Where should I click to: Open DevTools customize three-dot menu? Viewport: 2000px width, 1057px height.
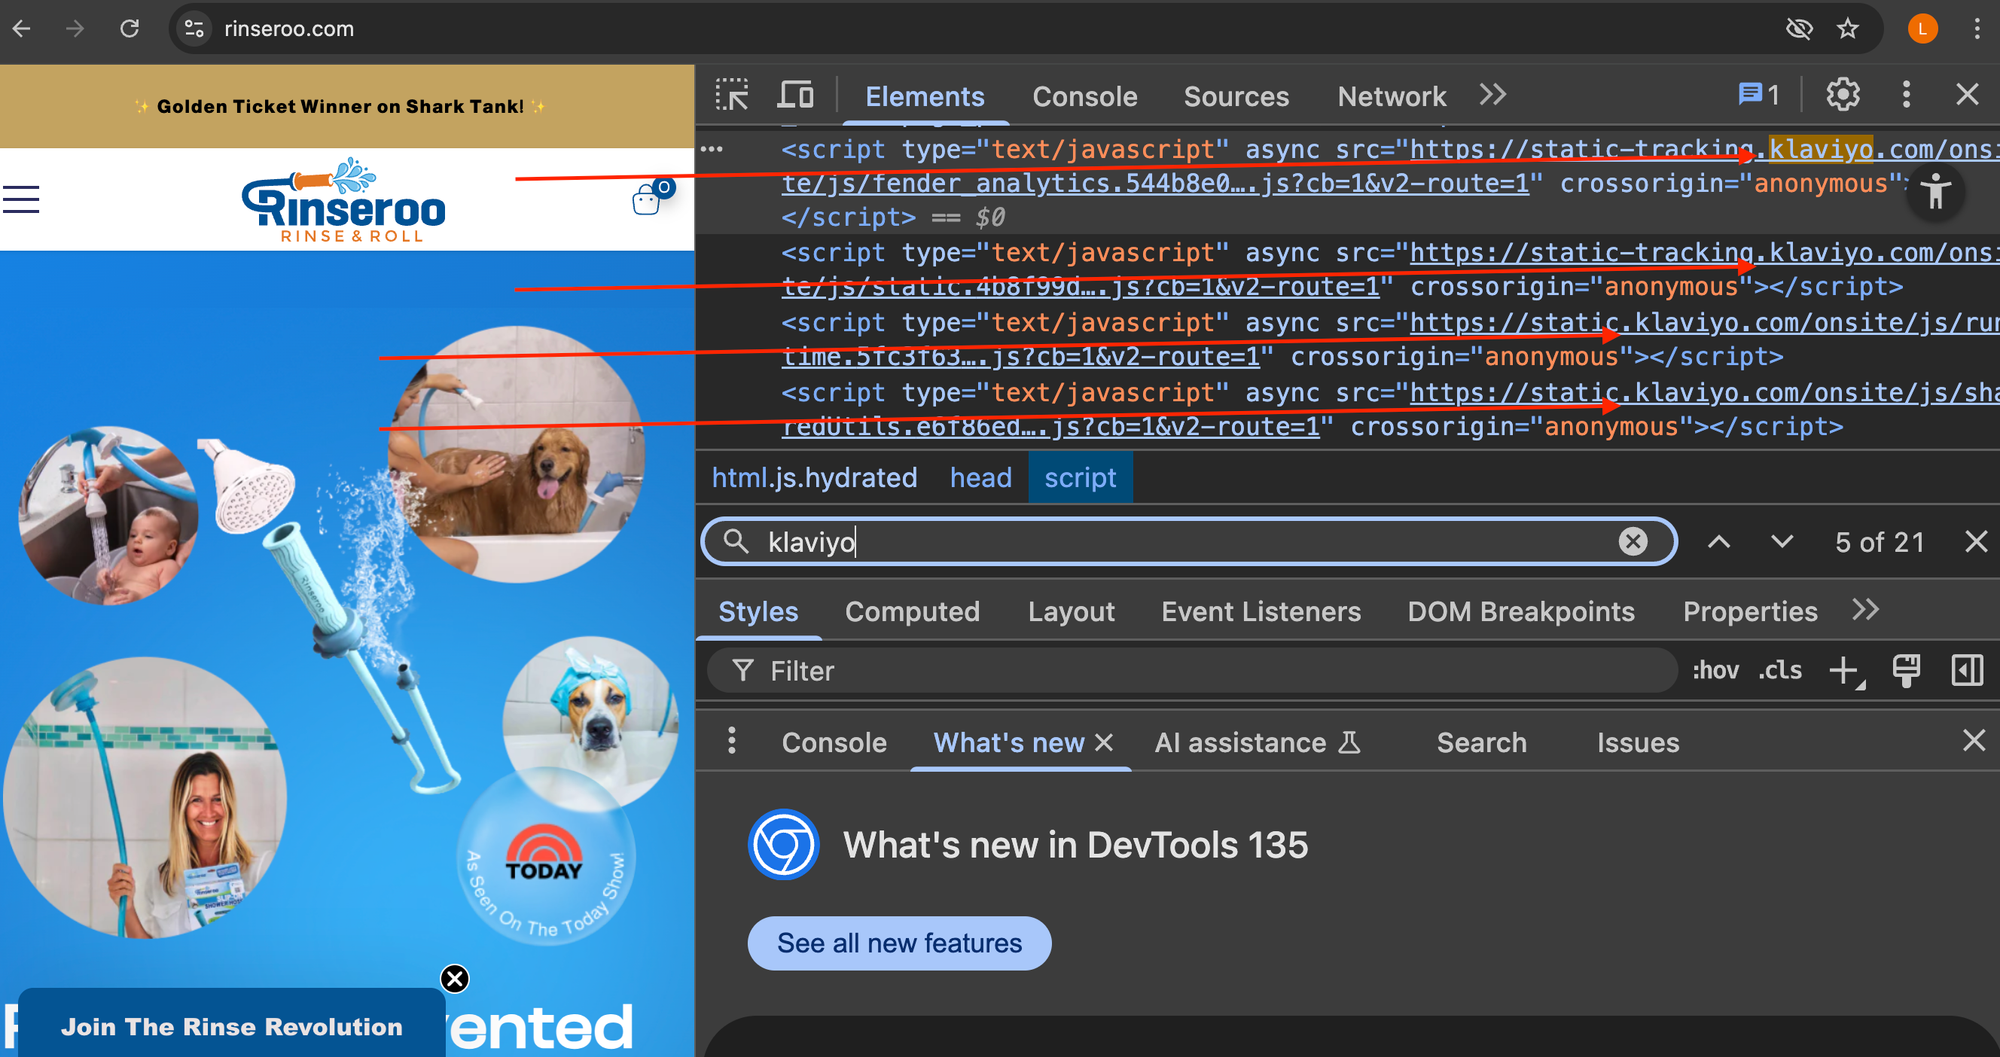[1906, 95]
